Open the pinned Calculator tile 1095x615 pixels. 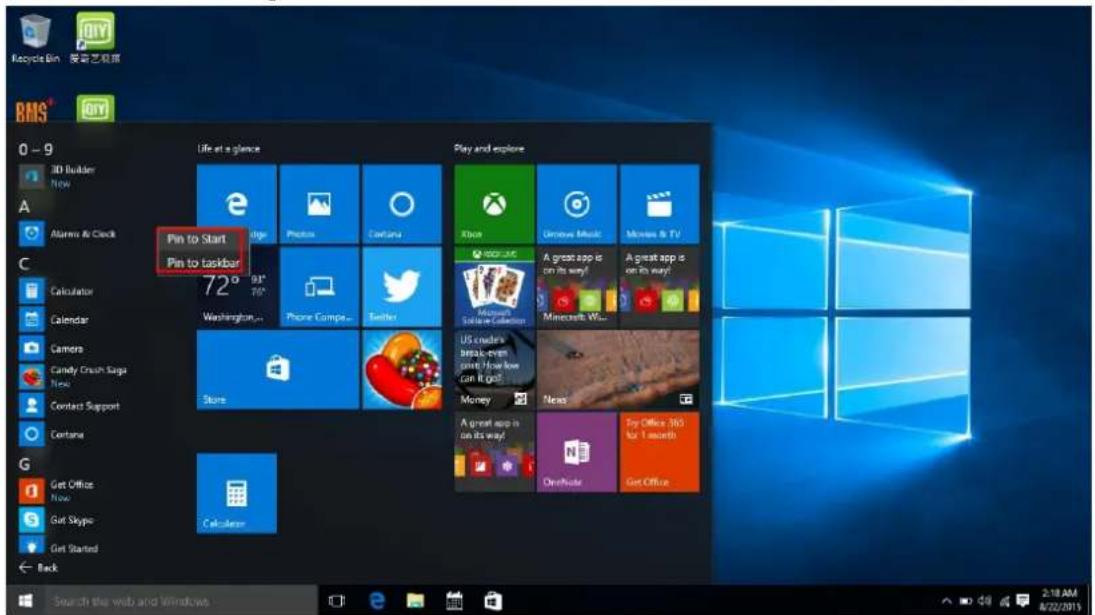237,494
